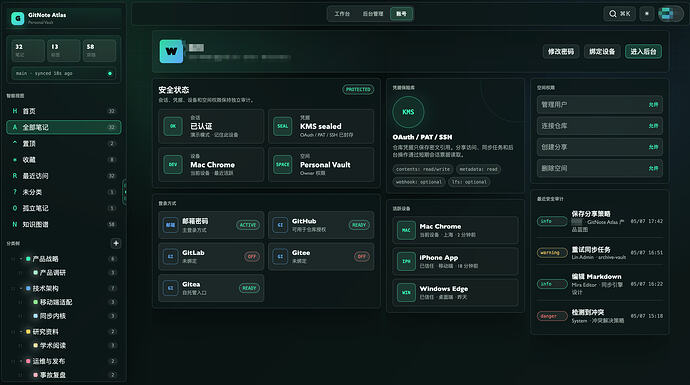Toggle the theme button beside search
Screen dimensions: 690x385
646,14
